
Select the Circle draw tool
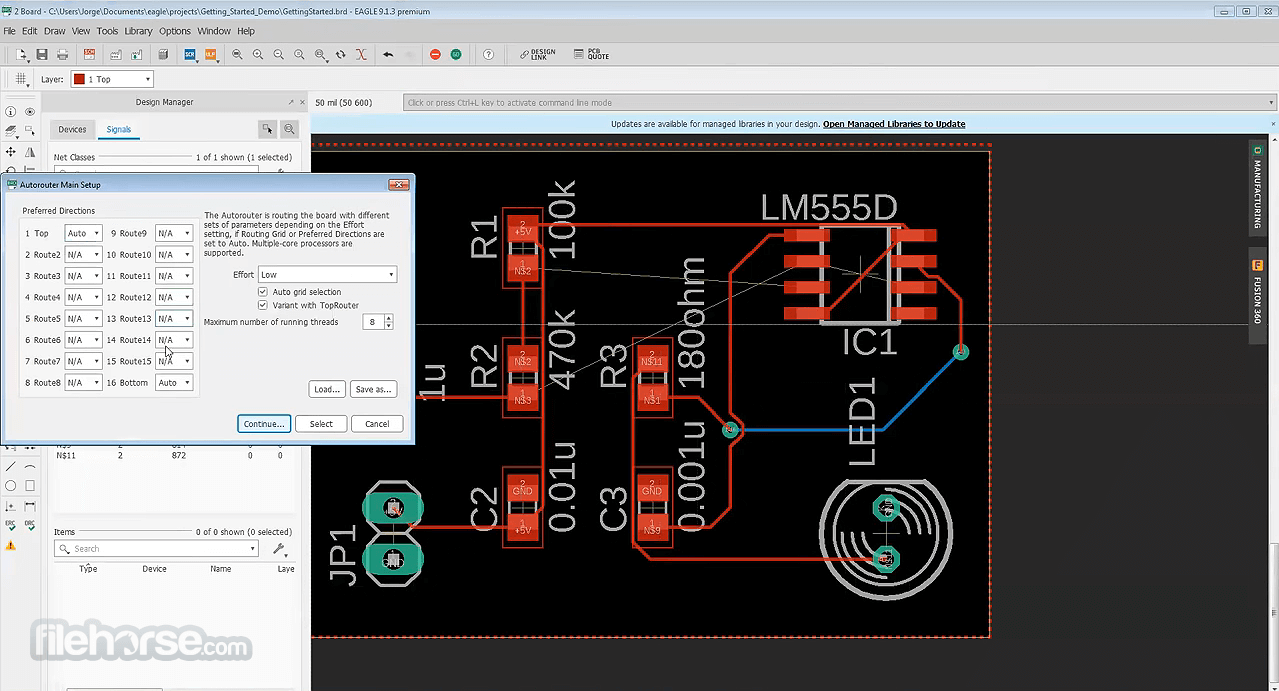pos(11,486)
